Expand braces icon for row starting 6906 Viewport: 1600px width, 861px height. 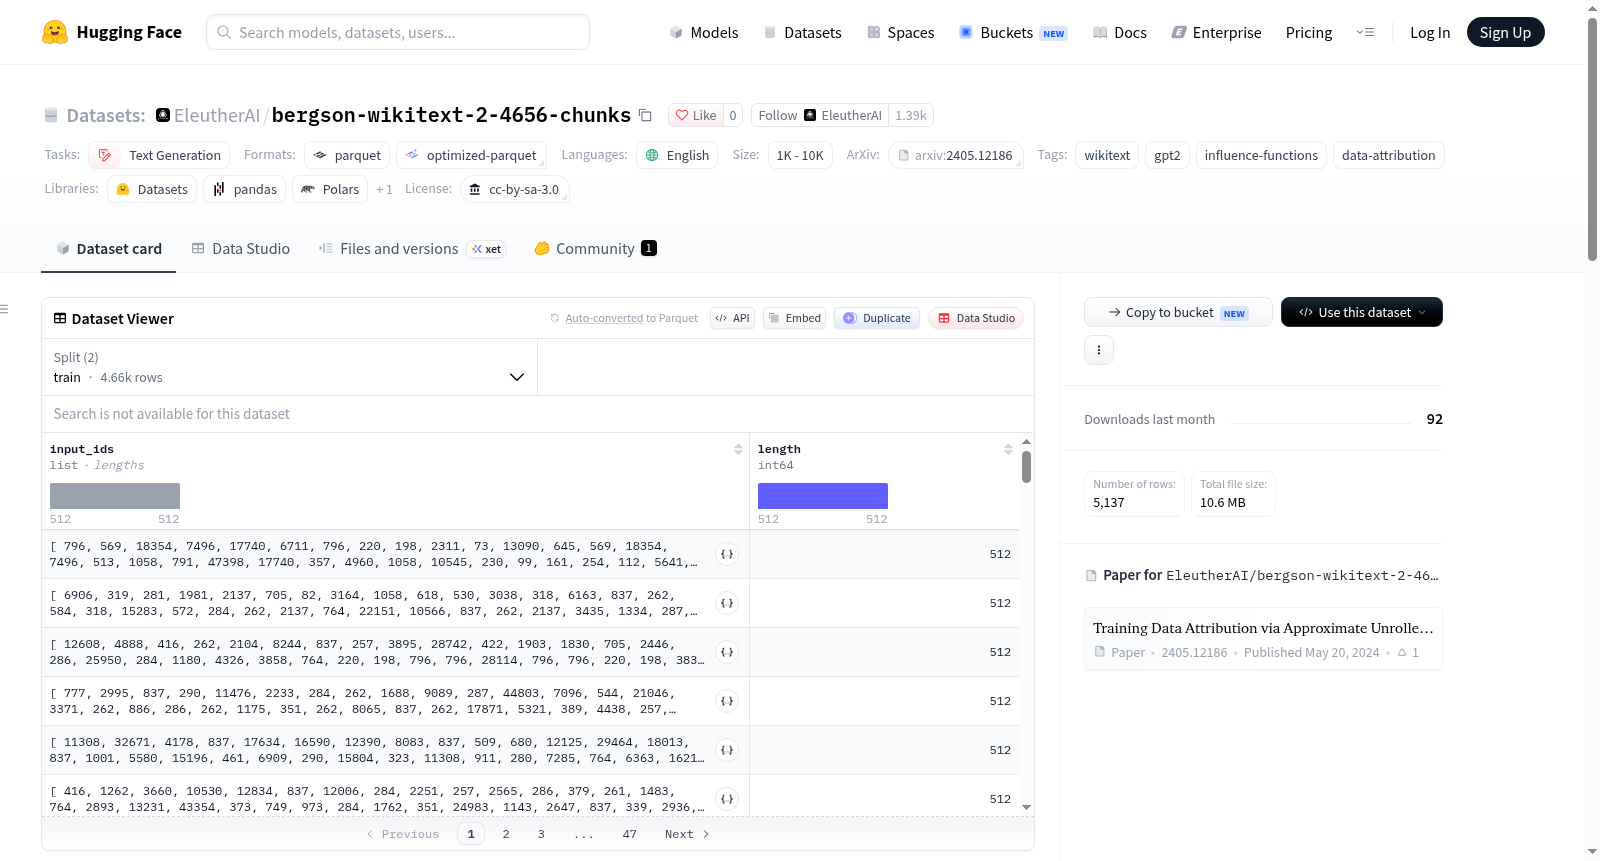(x=727, y=603)
